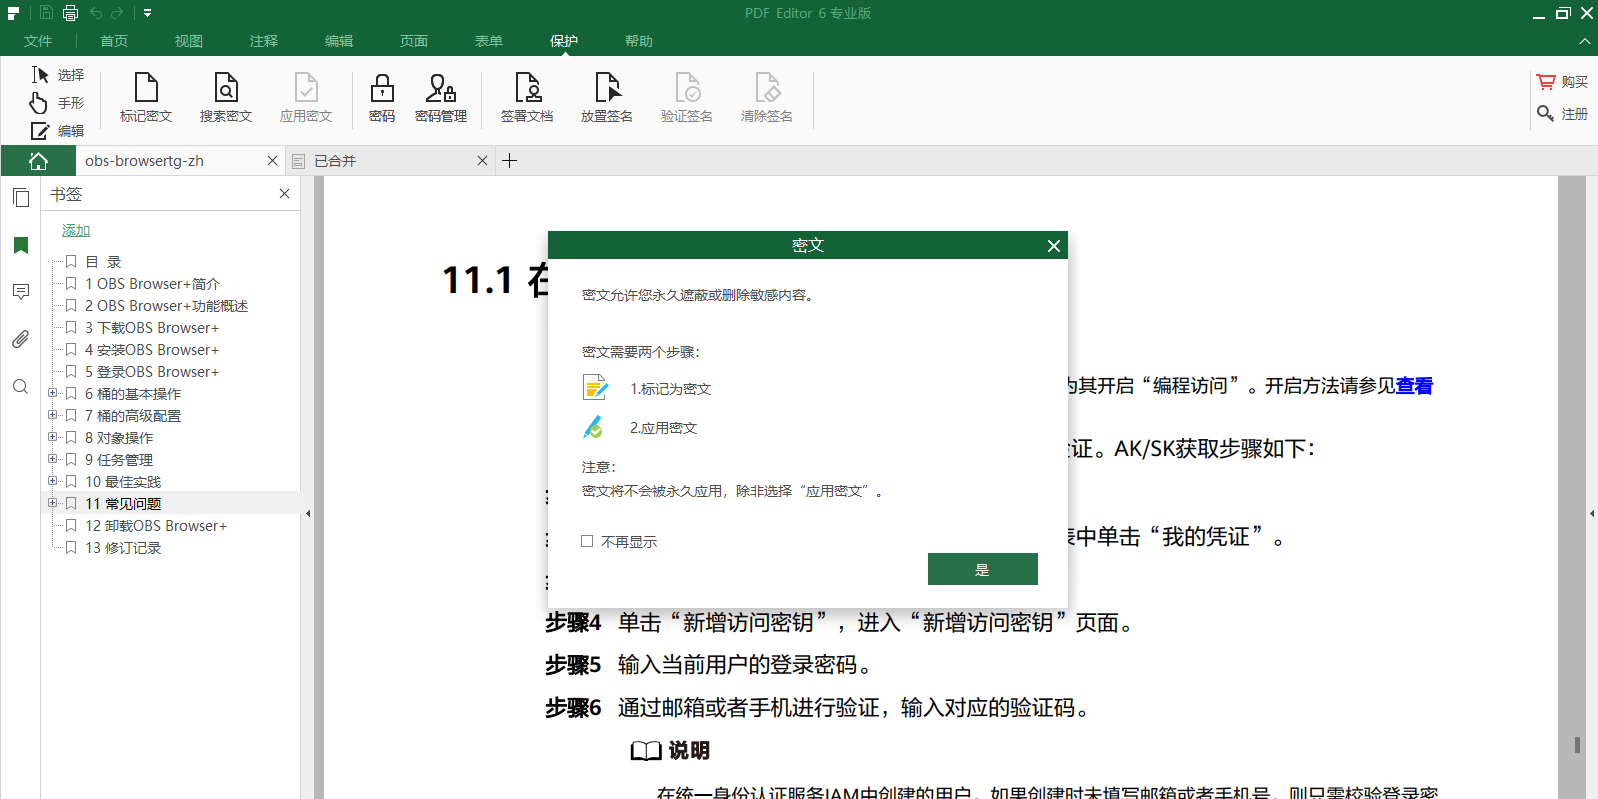1598x799 pixels.
Task: Switch to the 视图 ribbon tab
Action: click(x=189, y=41)
